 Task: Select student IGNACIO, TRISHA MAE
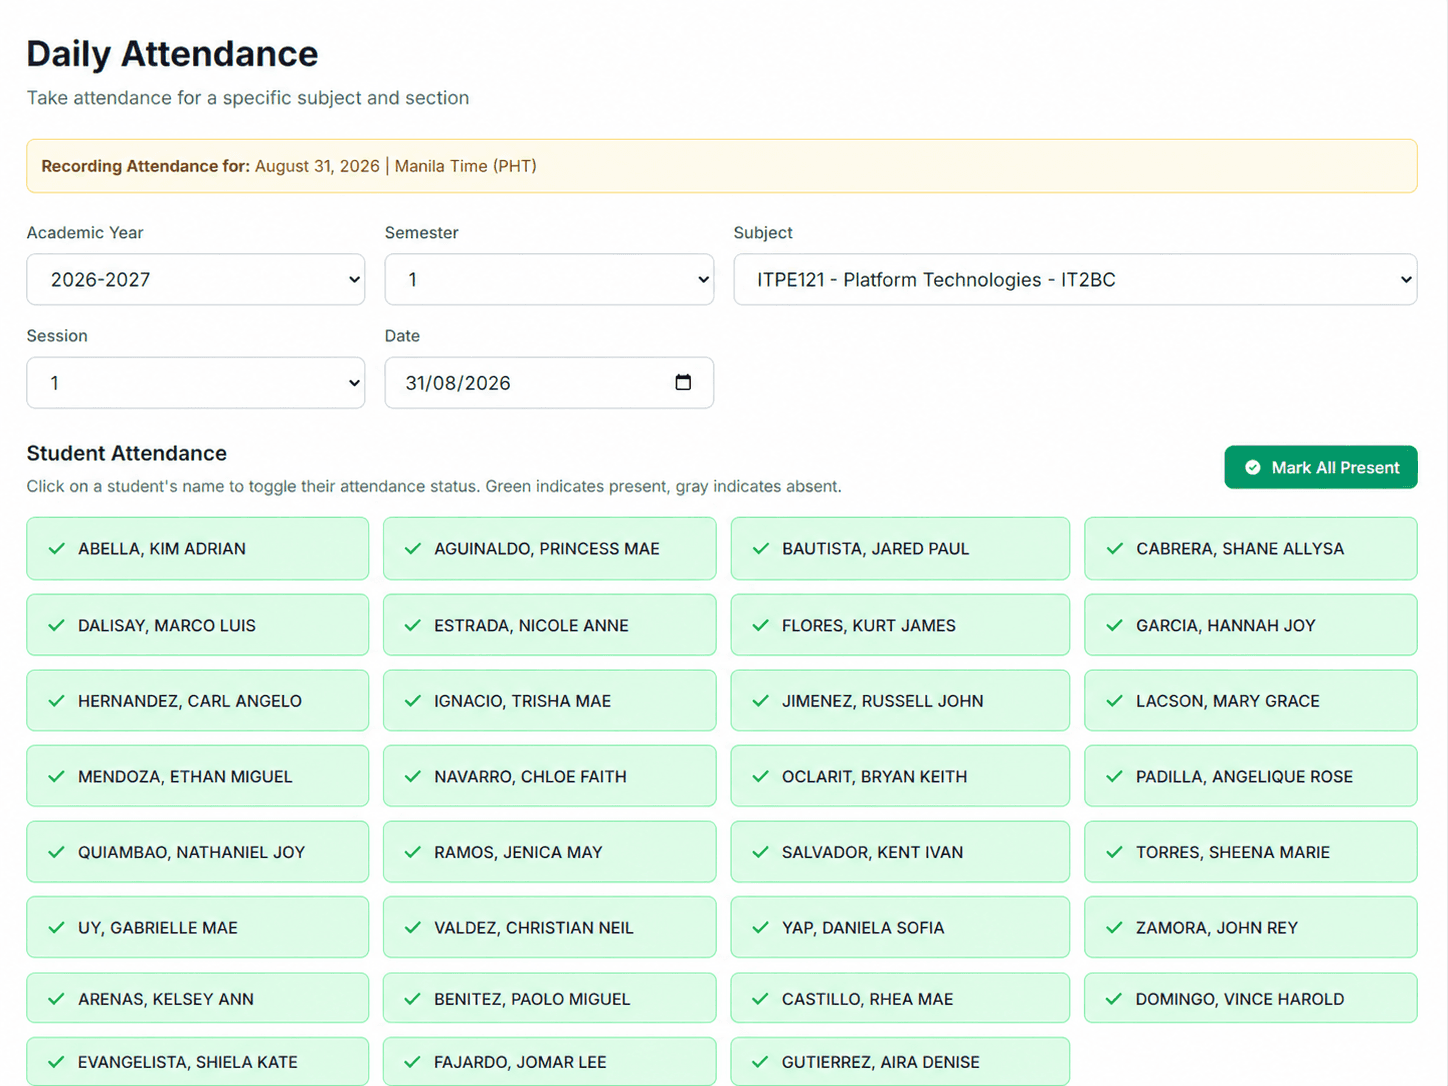(550, 701)
